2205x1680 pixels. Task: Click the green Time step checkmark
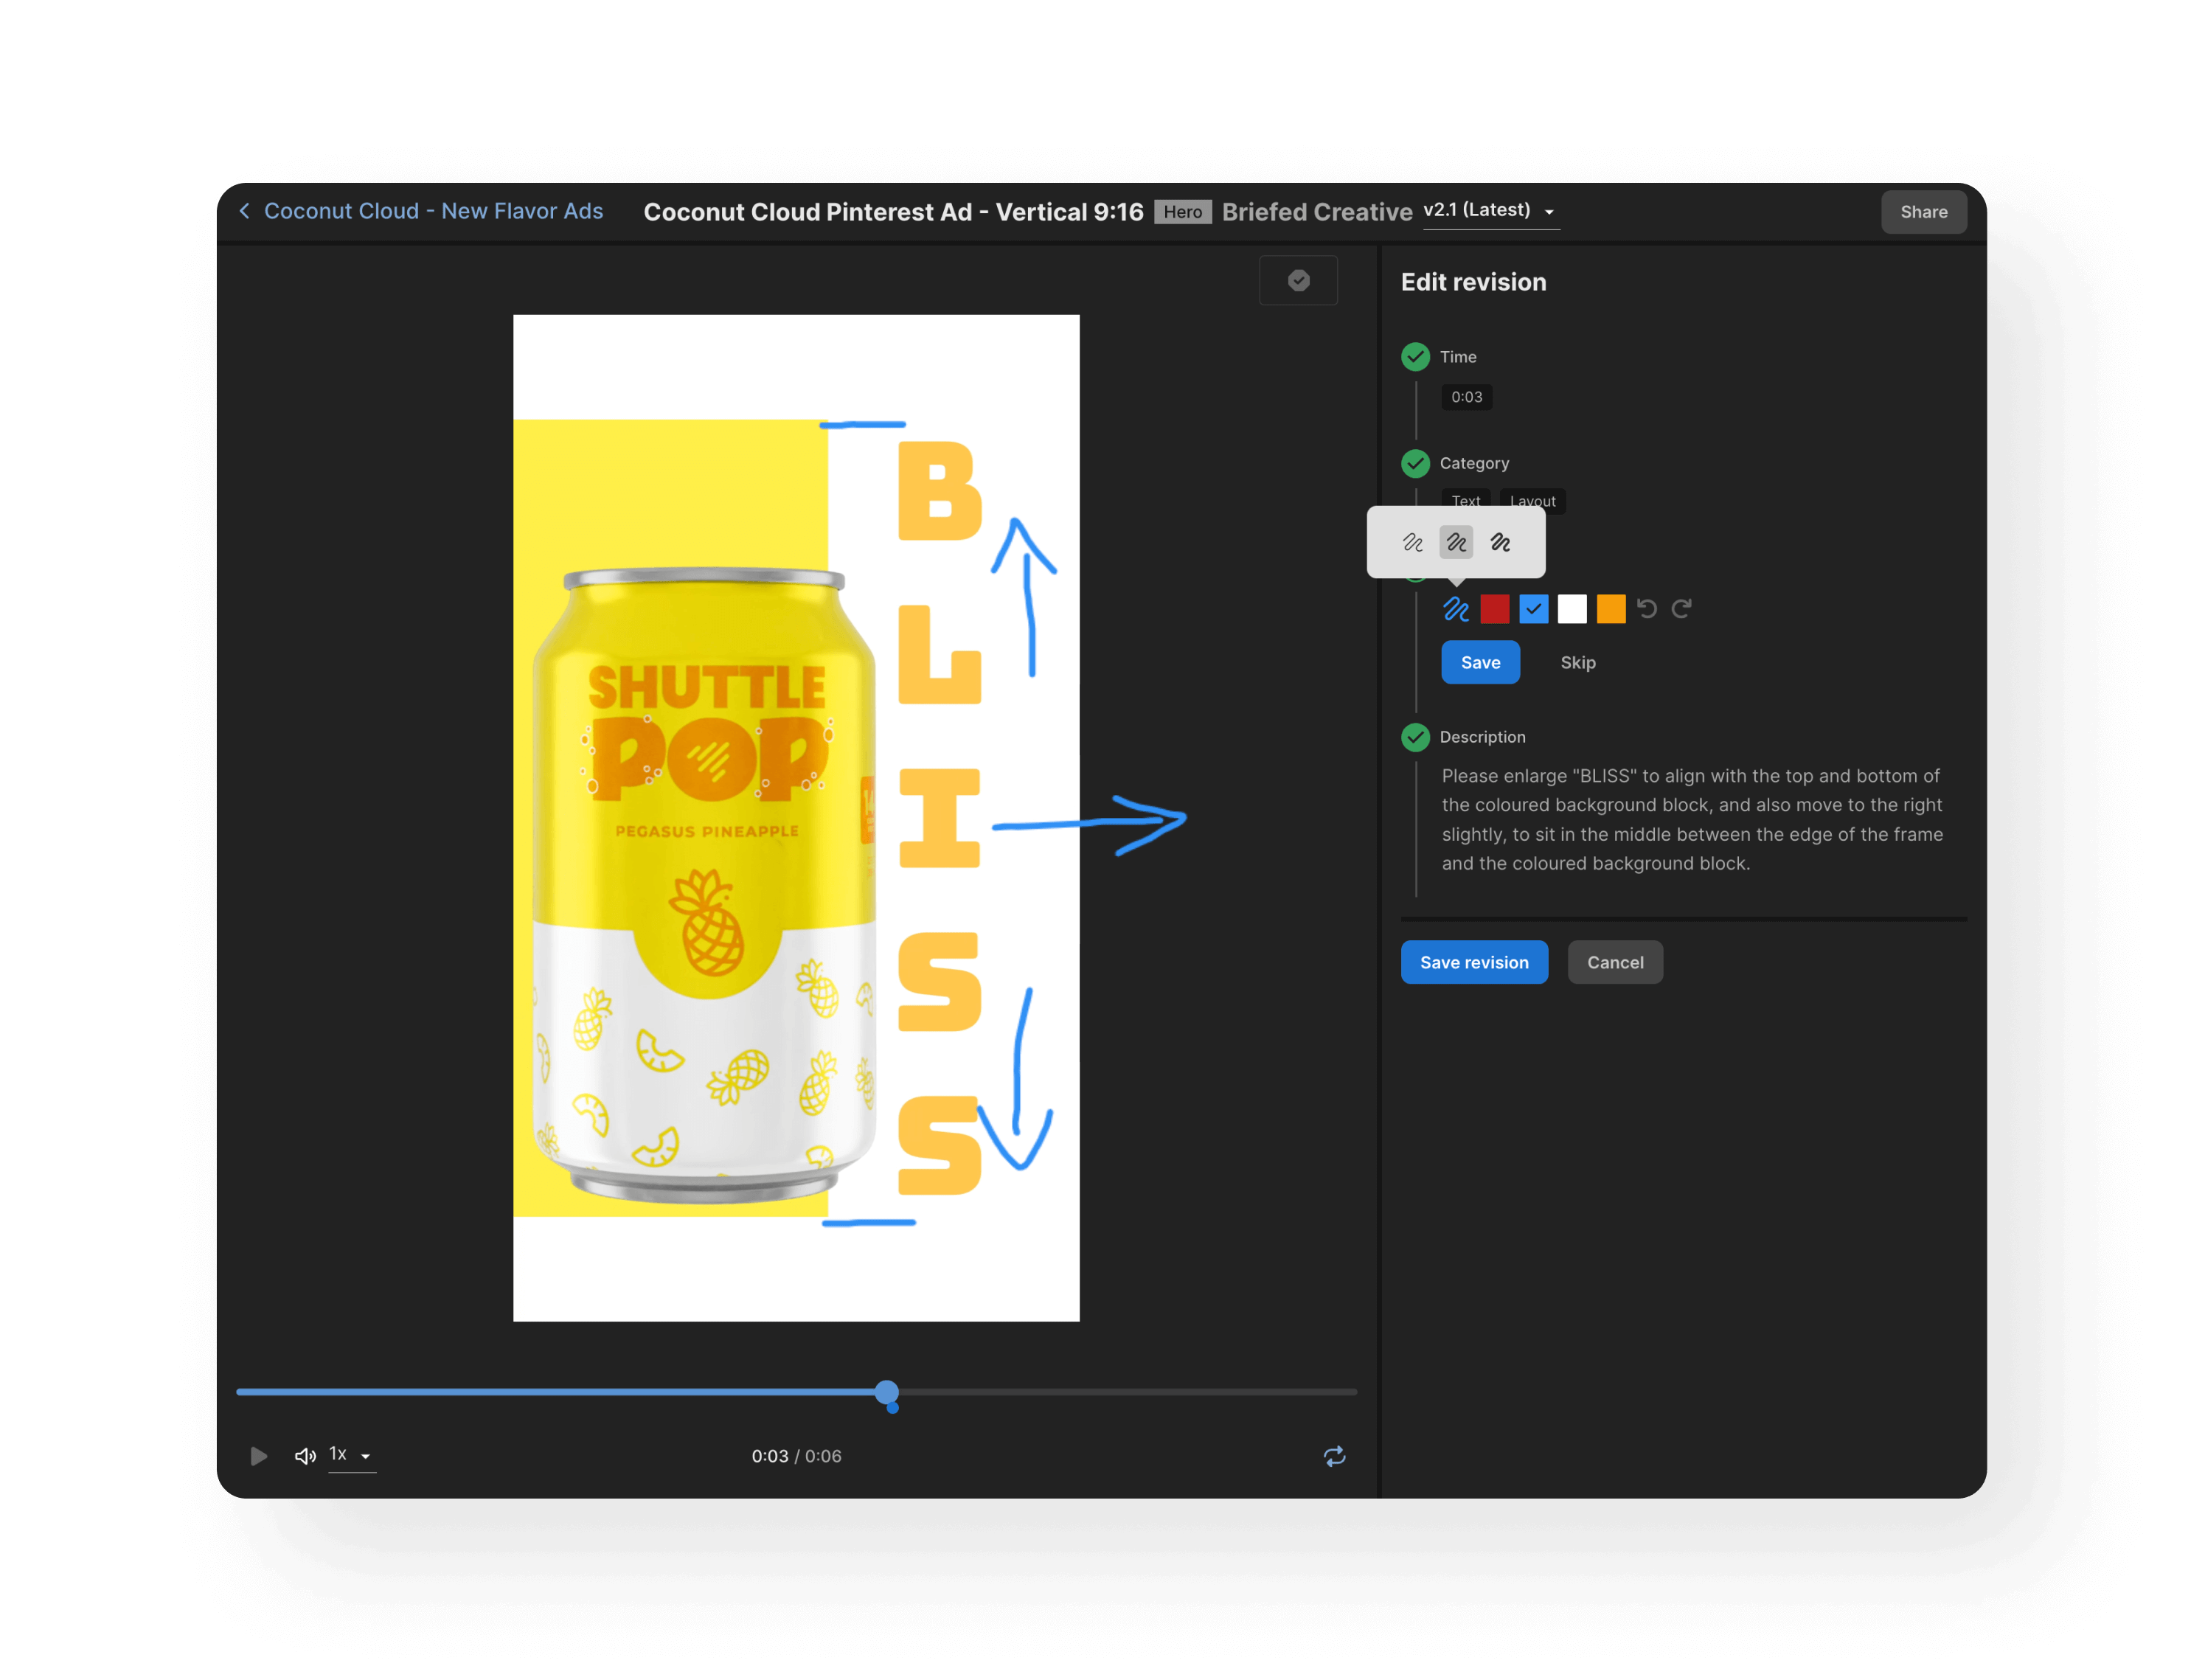[1415, 357]
